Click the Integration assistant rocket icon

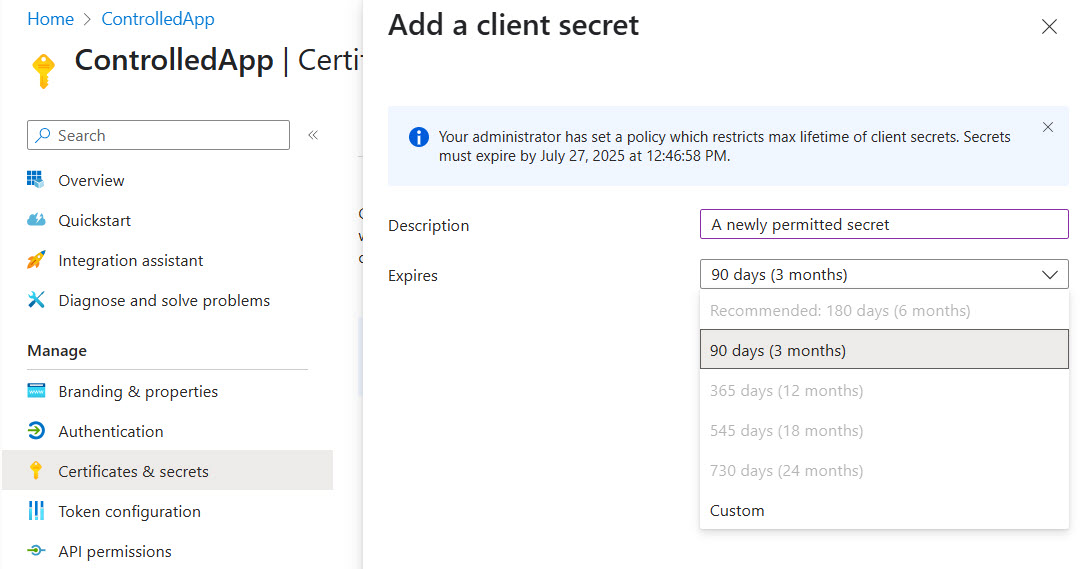(x=36, y=260)
